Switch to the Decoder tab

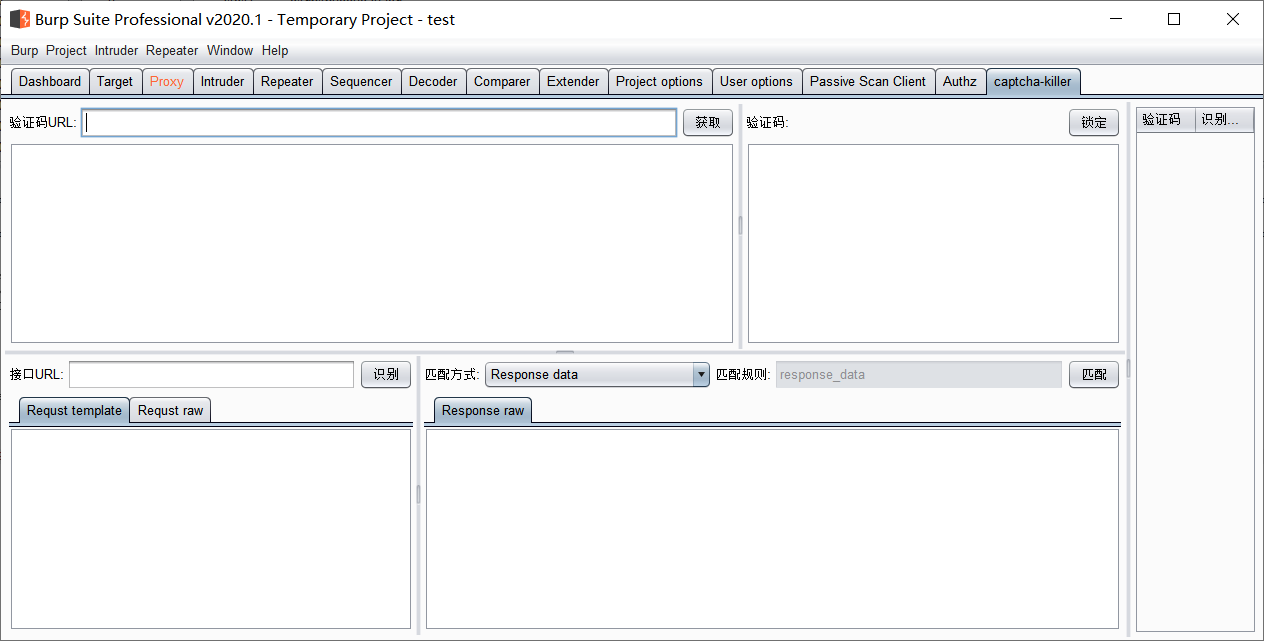433,82
